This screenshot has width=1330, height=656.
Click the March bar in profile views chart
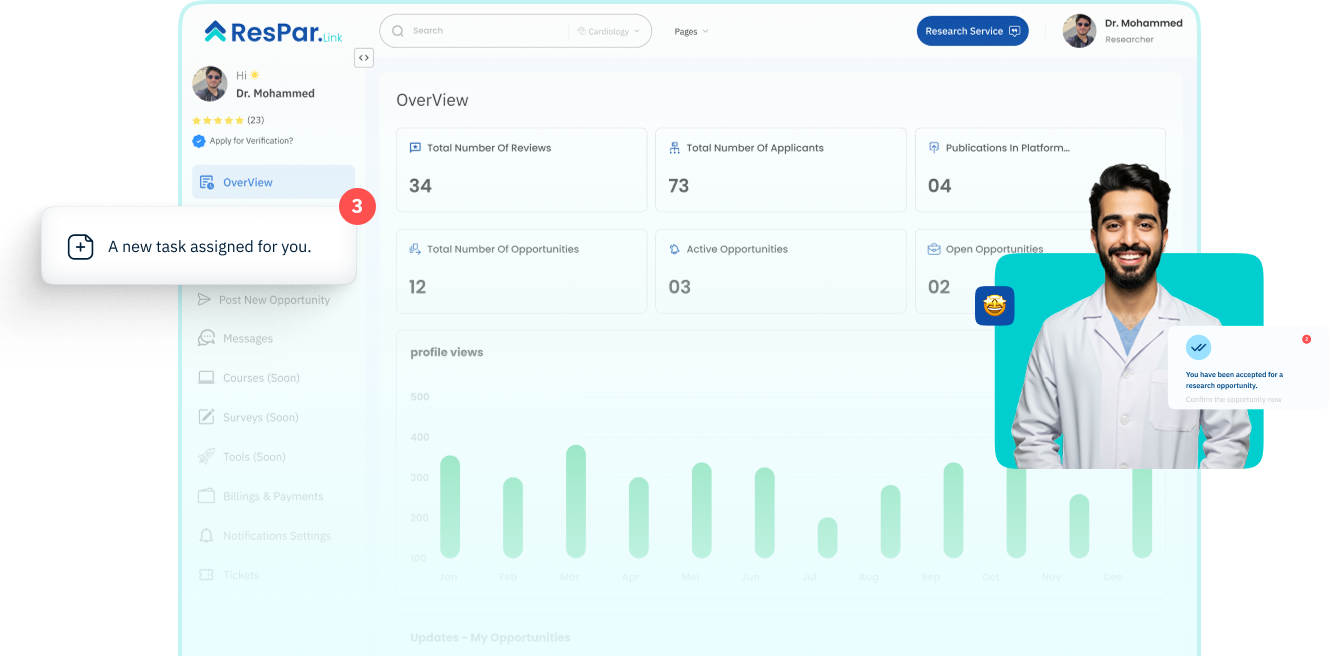coord(575,501)
